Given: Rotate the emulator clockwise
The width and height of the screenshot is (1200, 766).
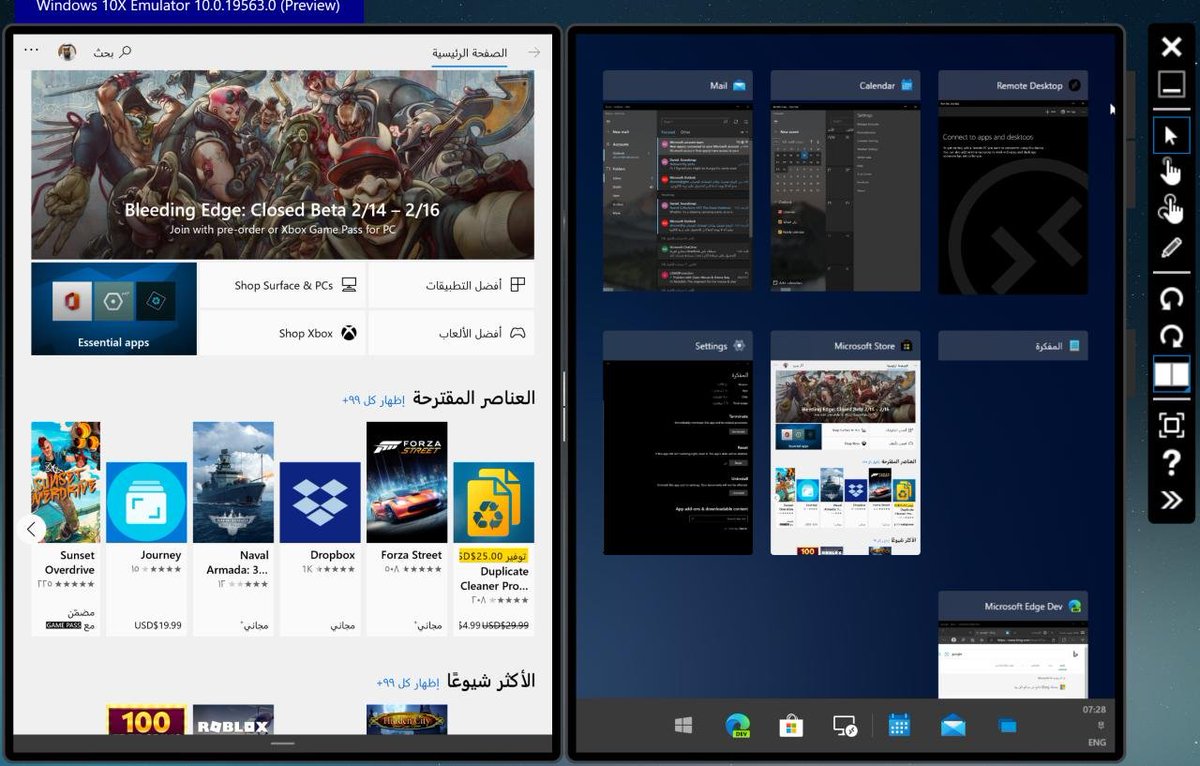Looking at the screenshot, I should pyautogui.click(x=1171, y=336).
